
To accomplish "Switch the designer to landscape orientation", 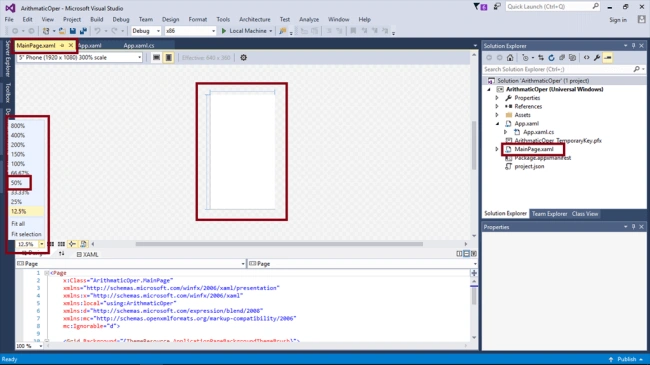I will tap(156, 58).
